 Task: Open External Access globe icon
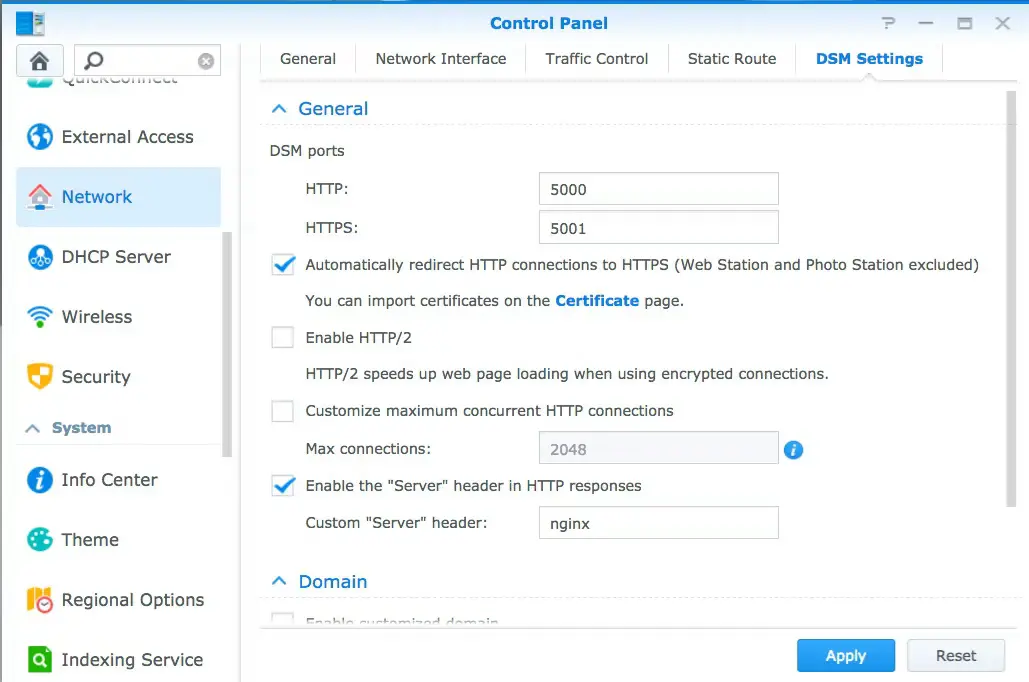pyautogui.click(x=40, y=137)
